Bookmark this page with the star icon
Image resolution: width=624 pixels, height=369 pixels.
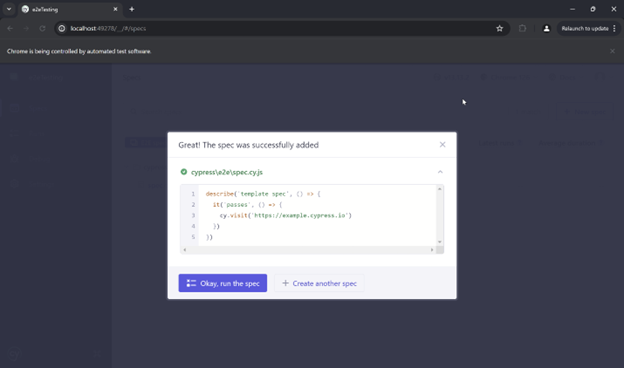tap(499, 28)
